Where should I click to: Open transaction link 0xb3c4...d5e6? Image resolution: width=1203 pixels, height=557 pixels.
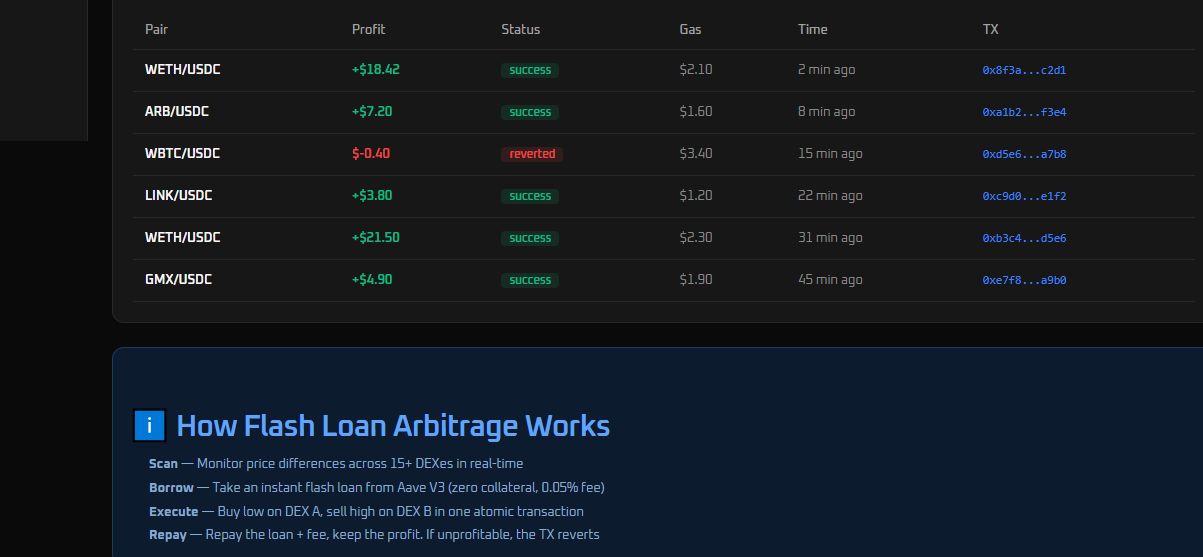point(1024,238)
